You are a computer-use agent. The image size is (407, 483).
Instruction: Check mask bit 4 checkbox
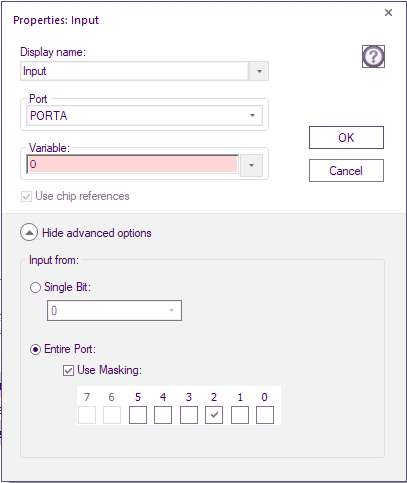[x=163, y=415]
